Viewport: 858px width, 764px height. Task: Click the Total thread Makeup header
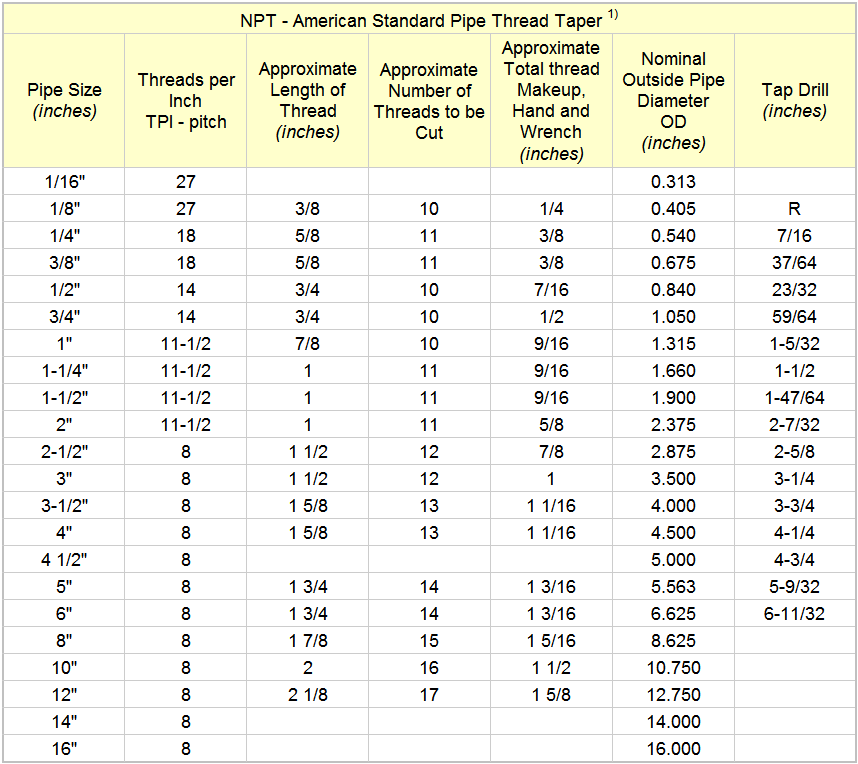coord(551,100)
